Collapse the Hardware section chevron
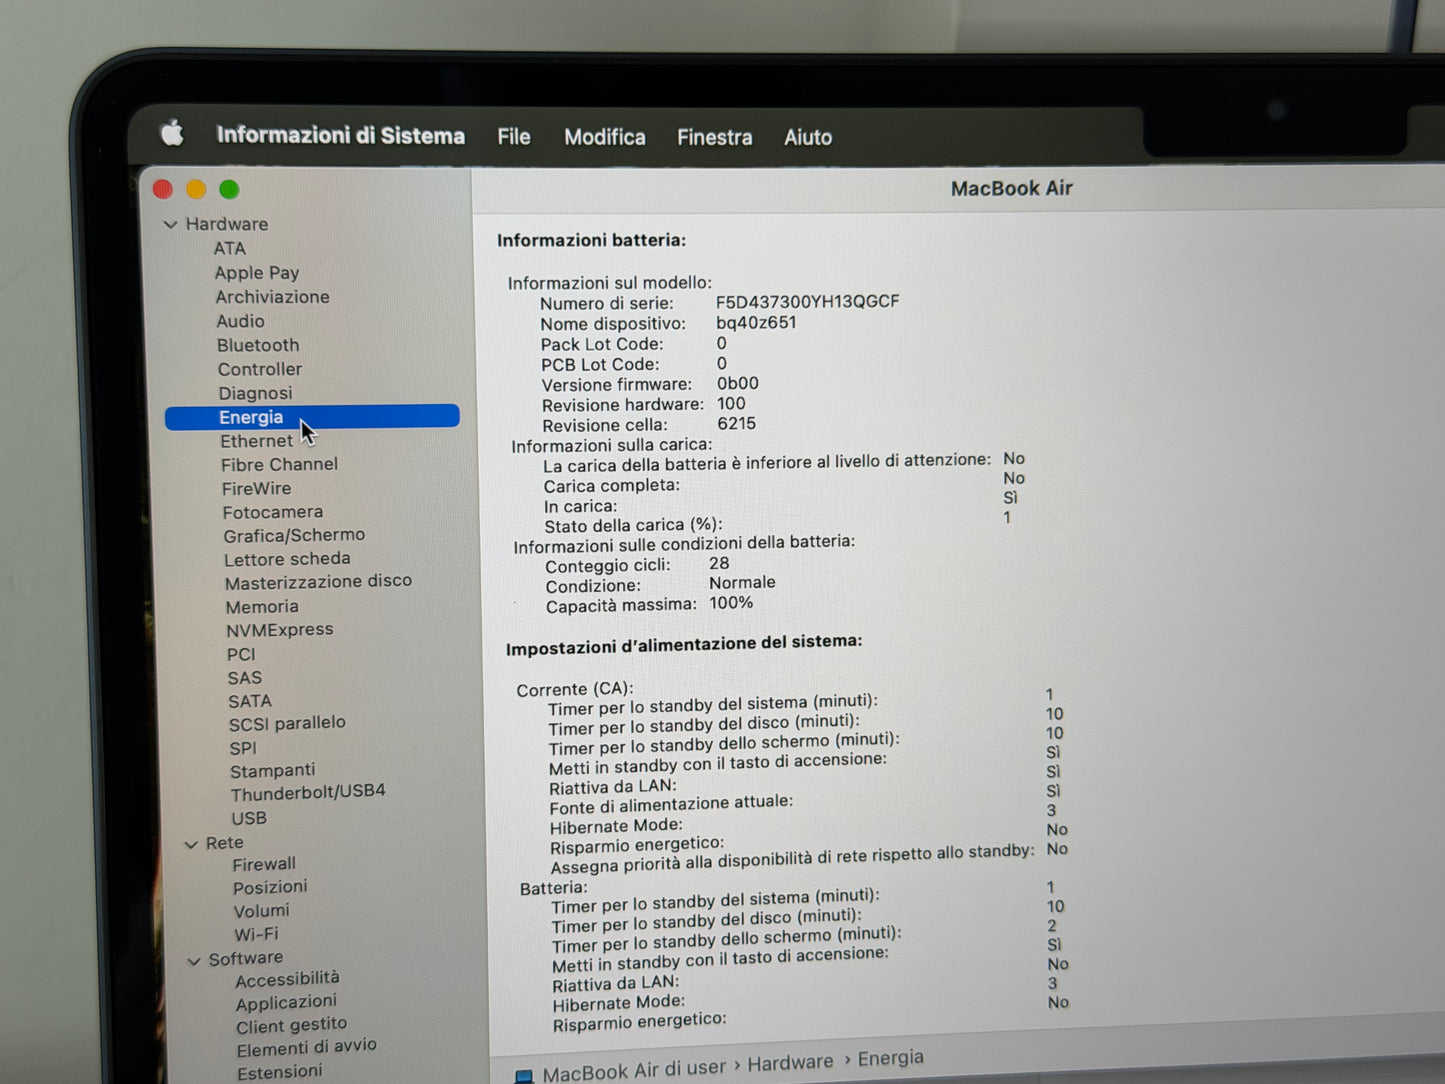The width and height of the screenshot is (1445, 1084). tap(171, 225)
